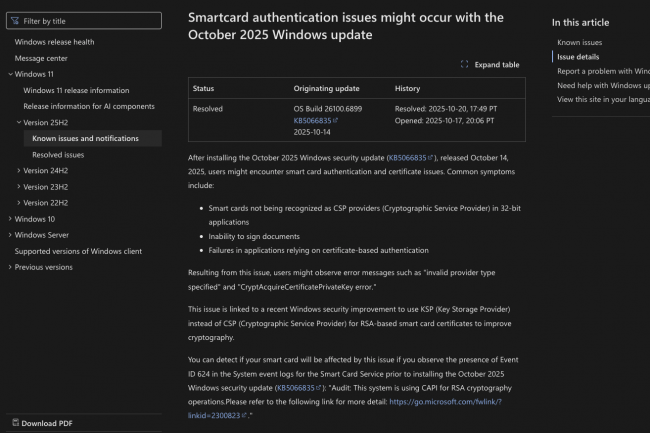Expand the Windows 10 tree item
The width and height of the screenshot is (650, 433).
pyautogui.click(x=10, y=219)
